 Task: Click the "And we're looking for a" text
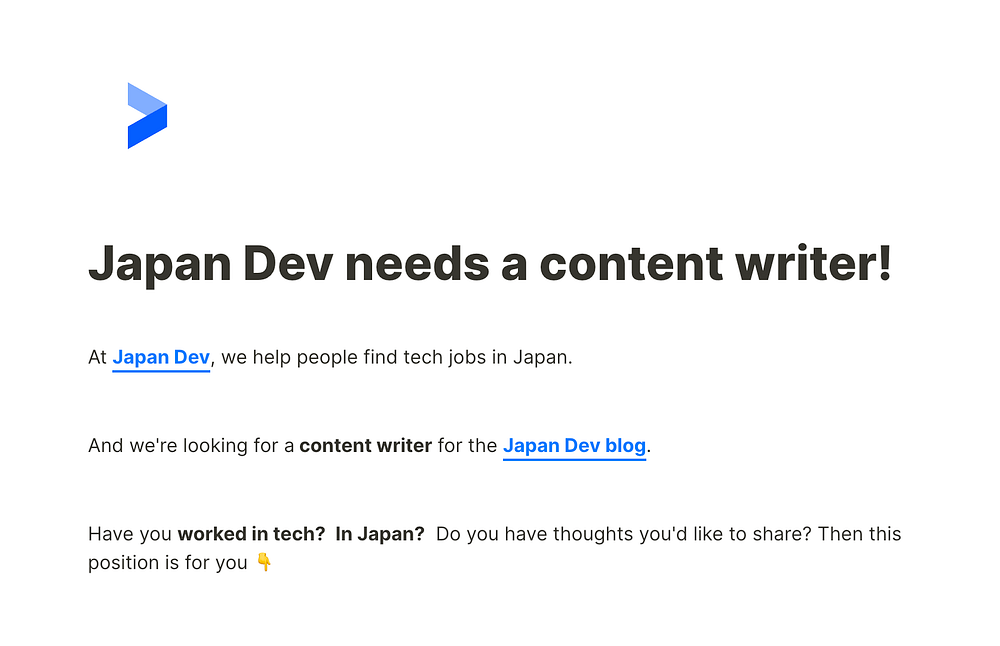click(x=190, y=446)
